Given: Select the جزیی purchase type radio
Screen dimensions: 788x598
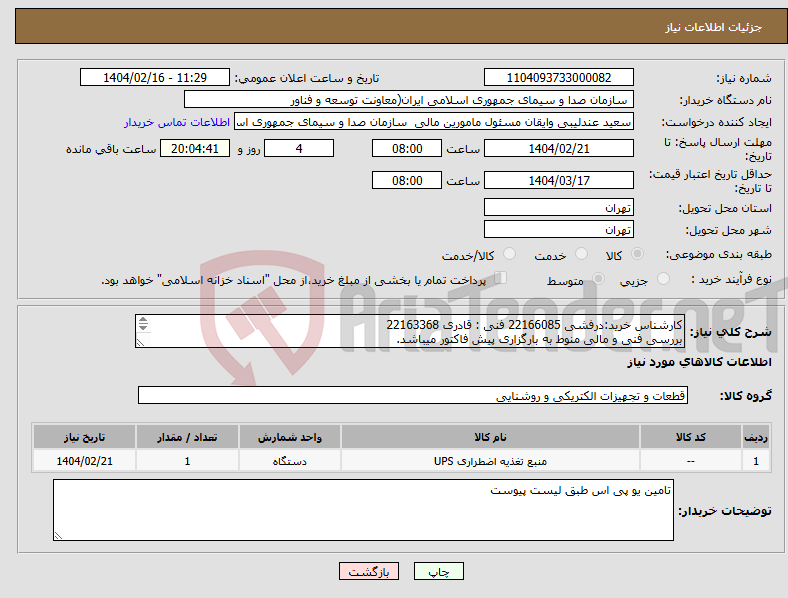Looking at the screenshot, I should pos(663,278).
